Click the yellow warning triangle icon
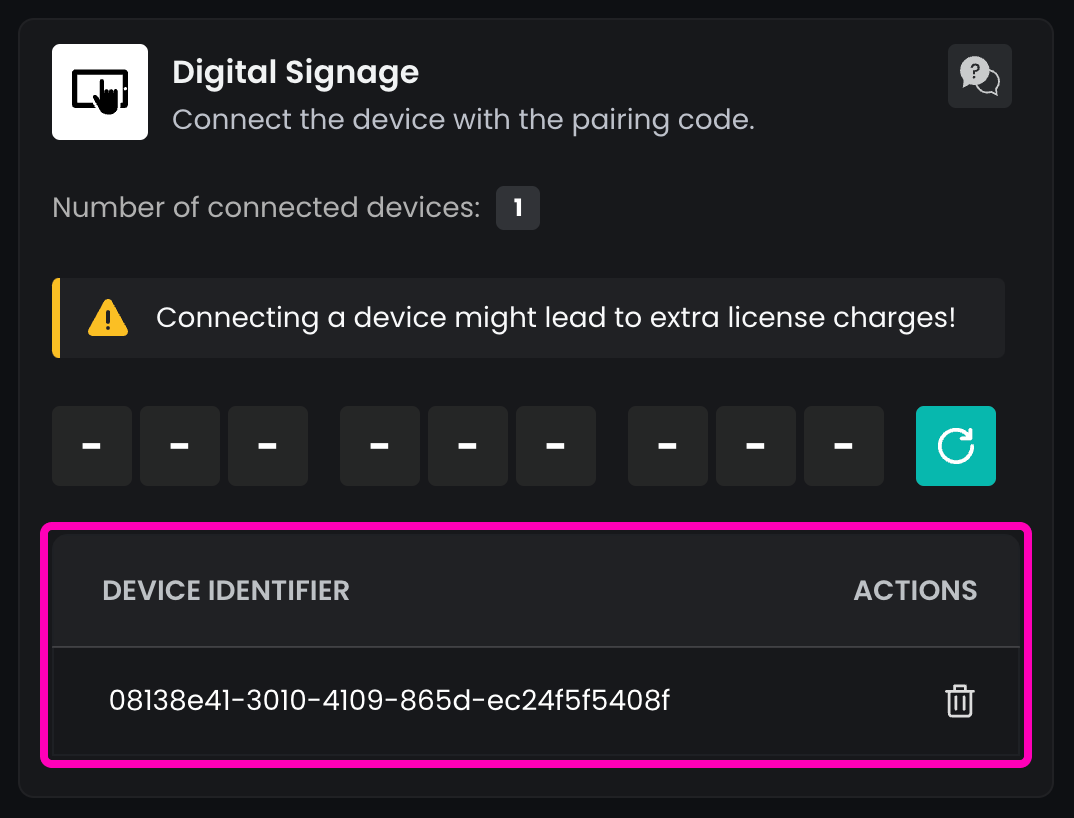The width and height of the screenshot is (1074, 818). (x=108, y=319)
